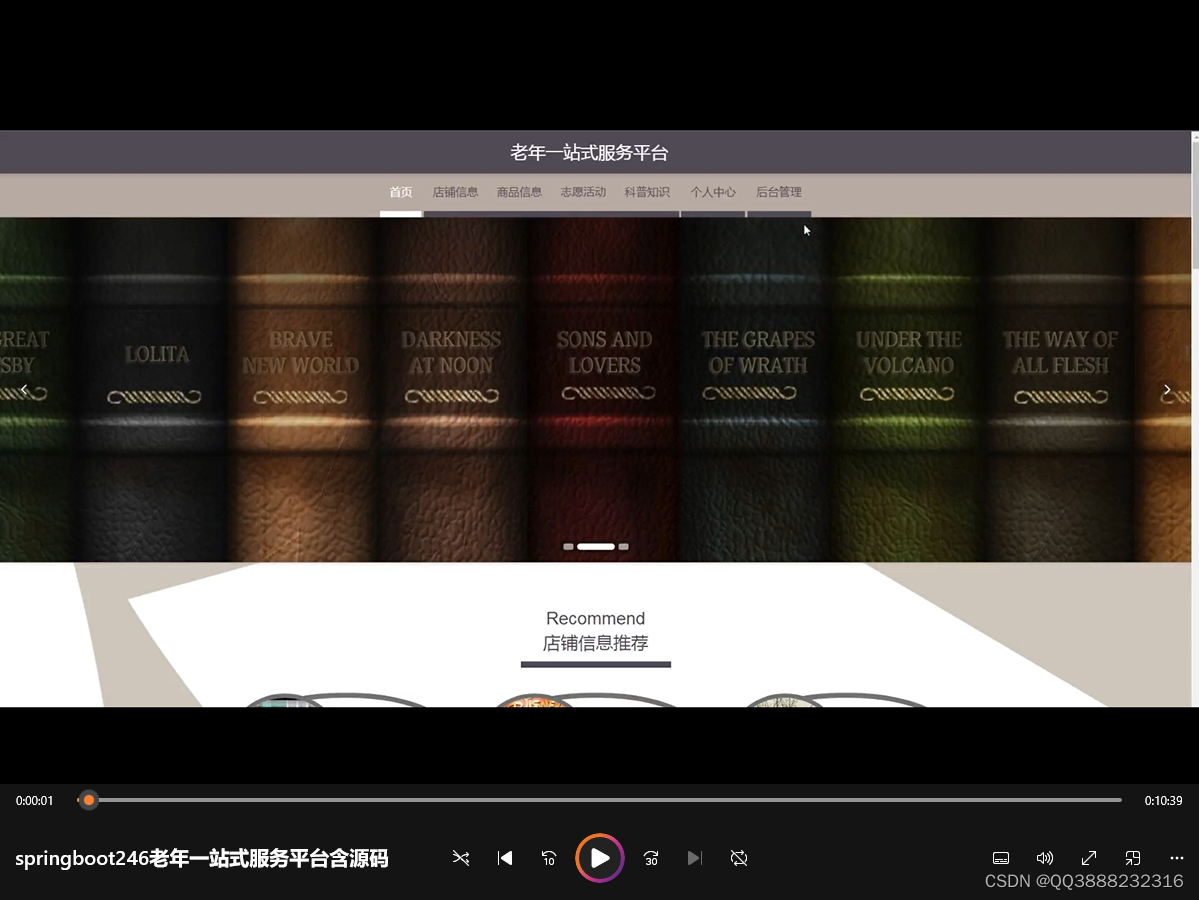Go to previous track
This screenshot has height=900, width=1199.
point(505,858)
